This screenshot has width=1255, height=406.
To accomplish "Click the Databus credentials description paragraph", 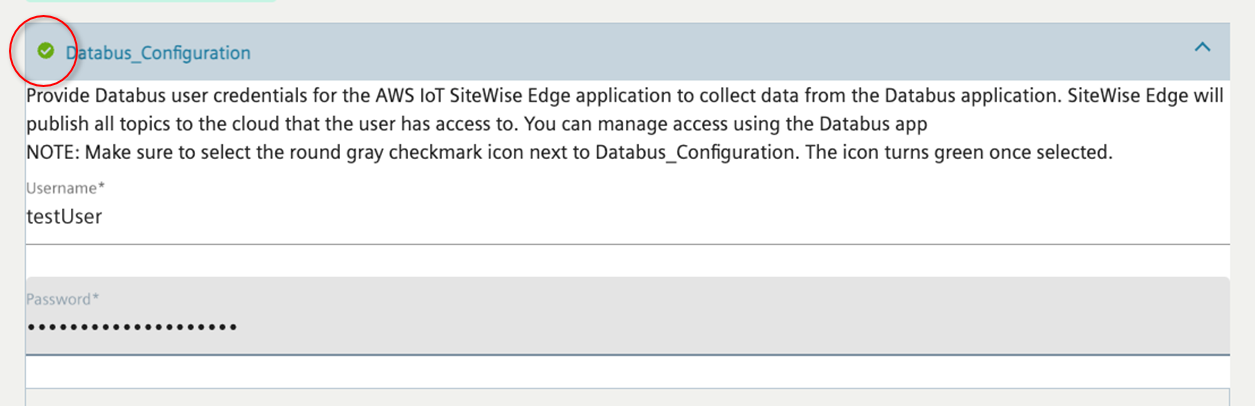I will tap(600, 98).
